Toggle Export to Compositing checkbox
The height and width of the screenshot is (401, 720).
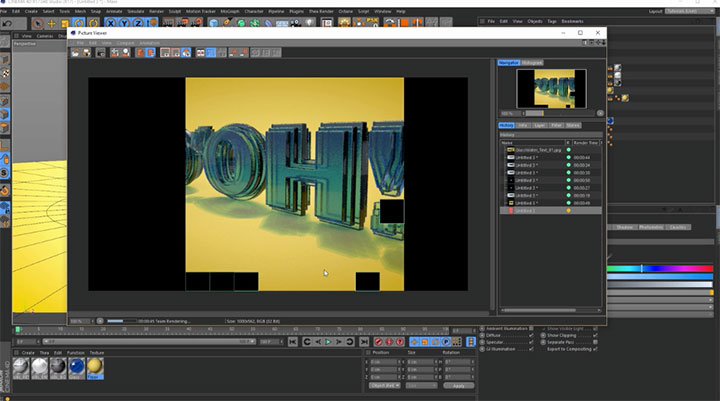(x=595, y=349)
